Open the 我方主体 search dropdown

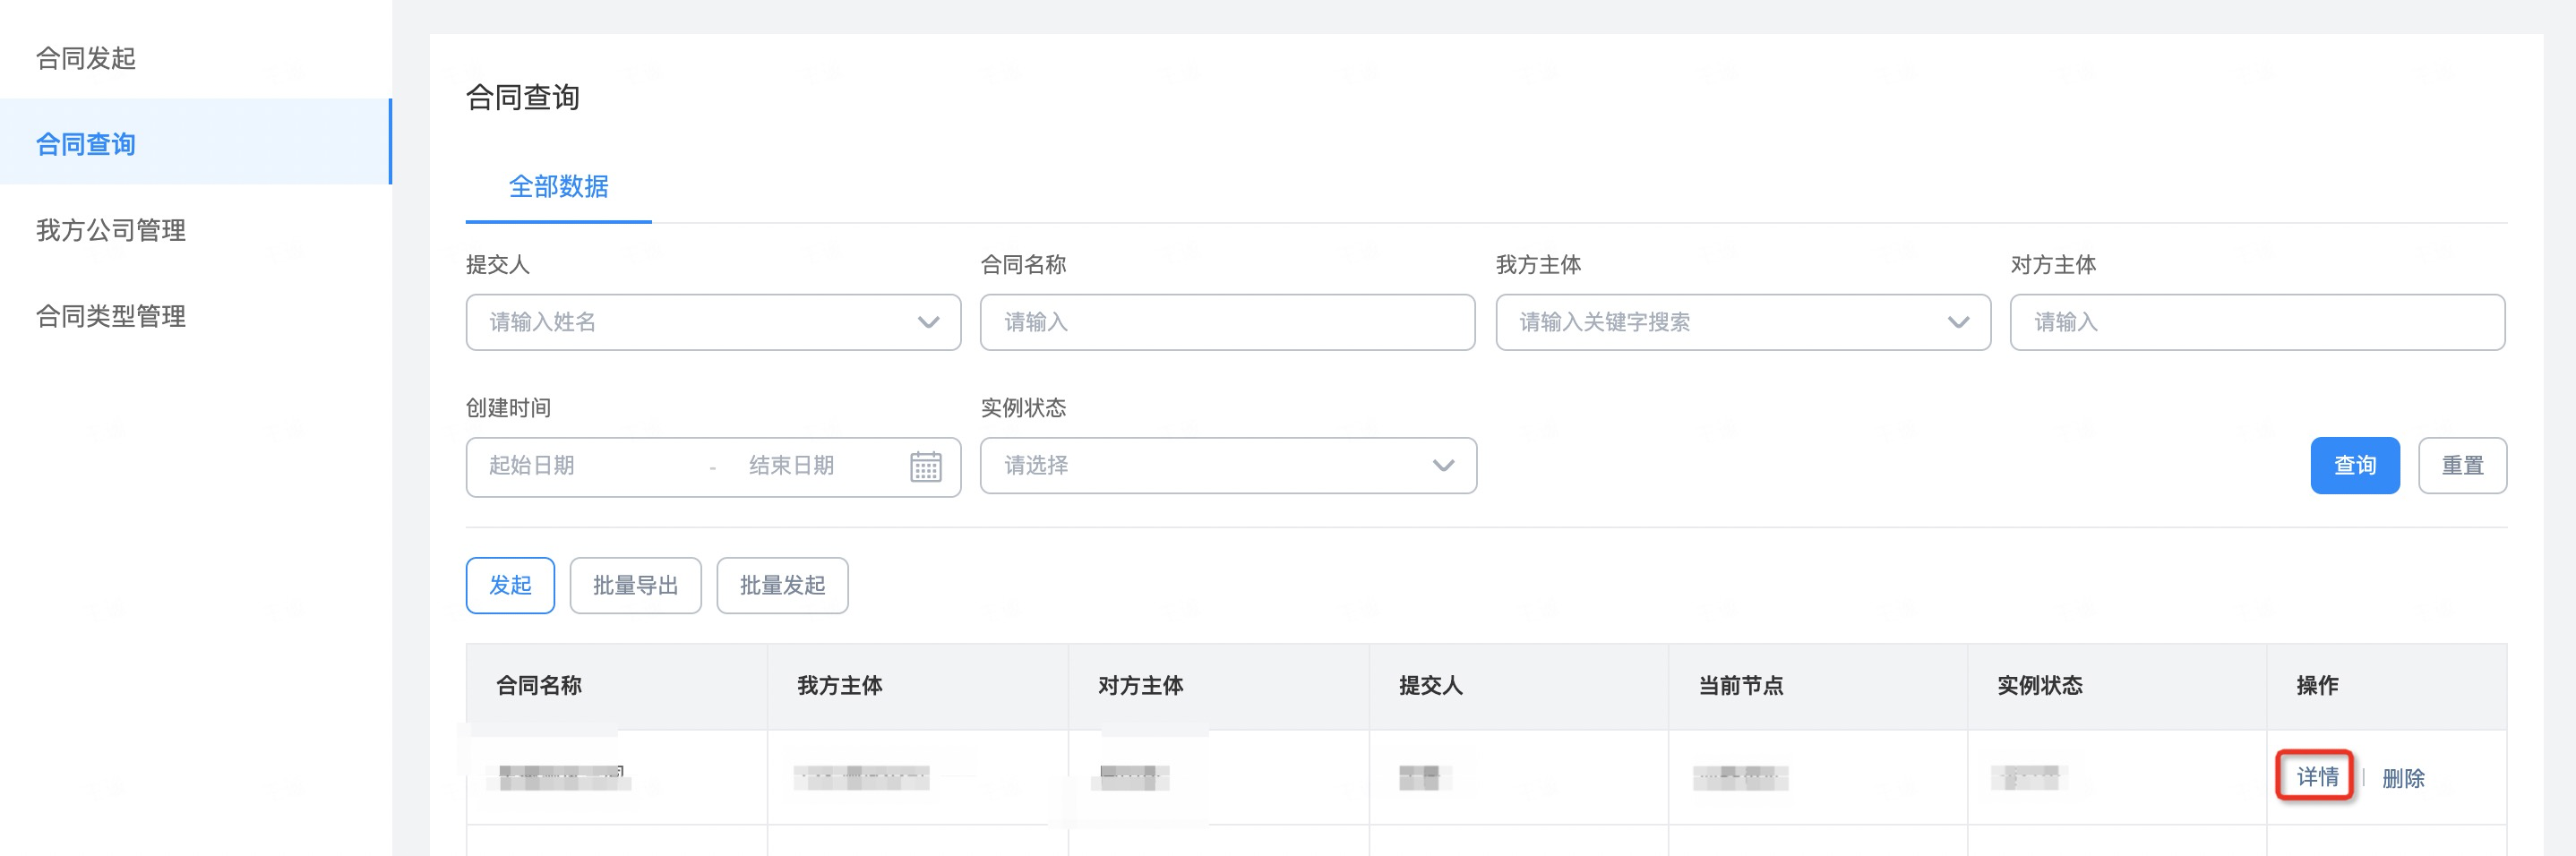click(1742, 322)
